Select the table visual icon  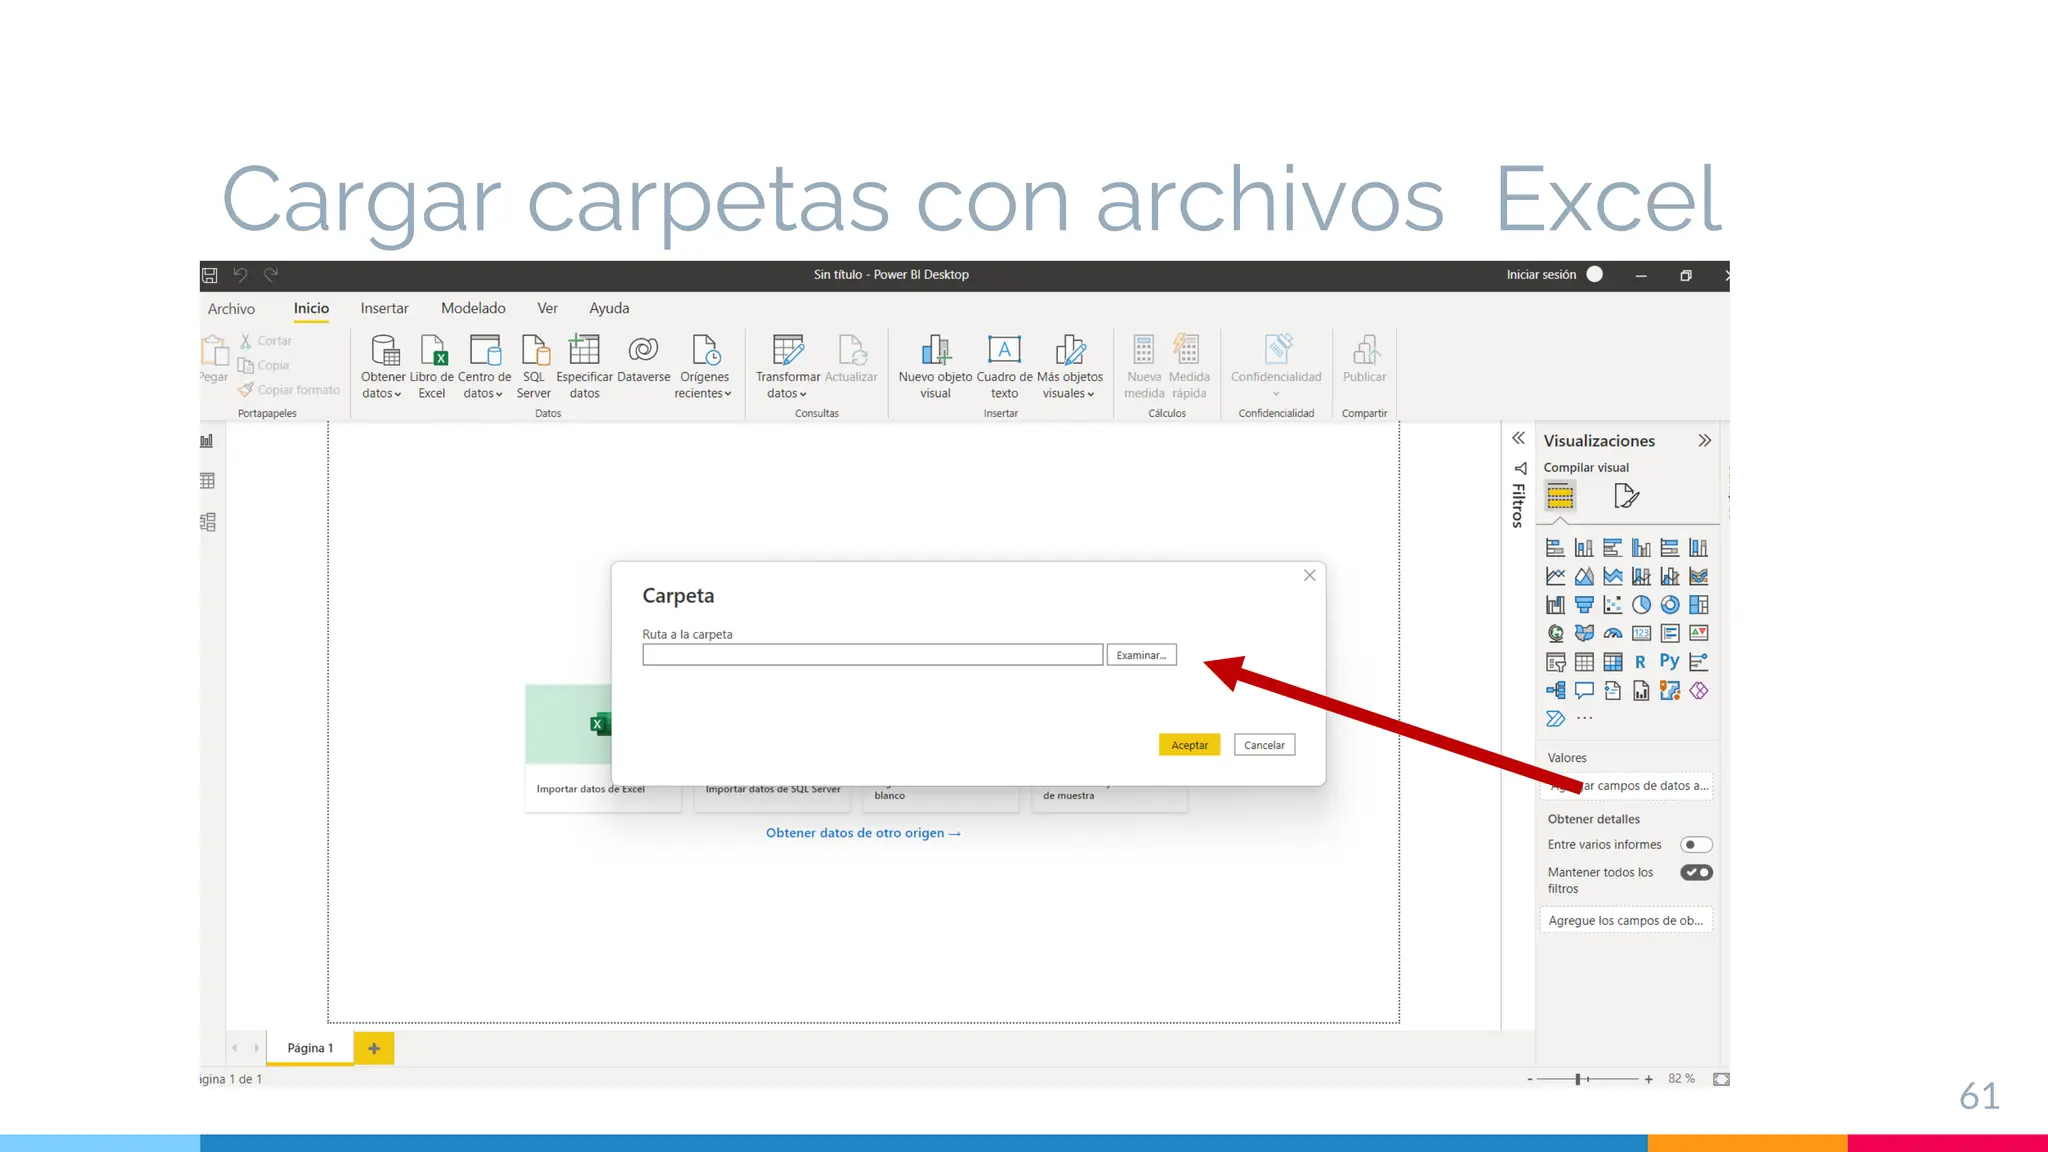[x=1584, y=662]
